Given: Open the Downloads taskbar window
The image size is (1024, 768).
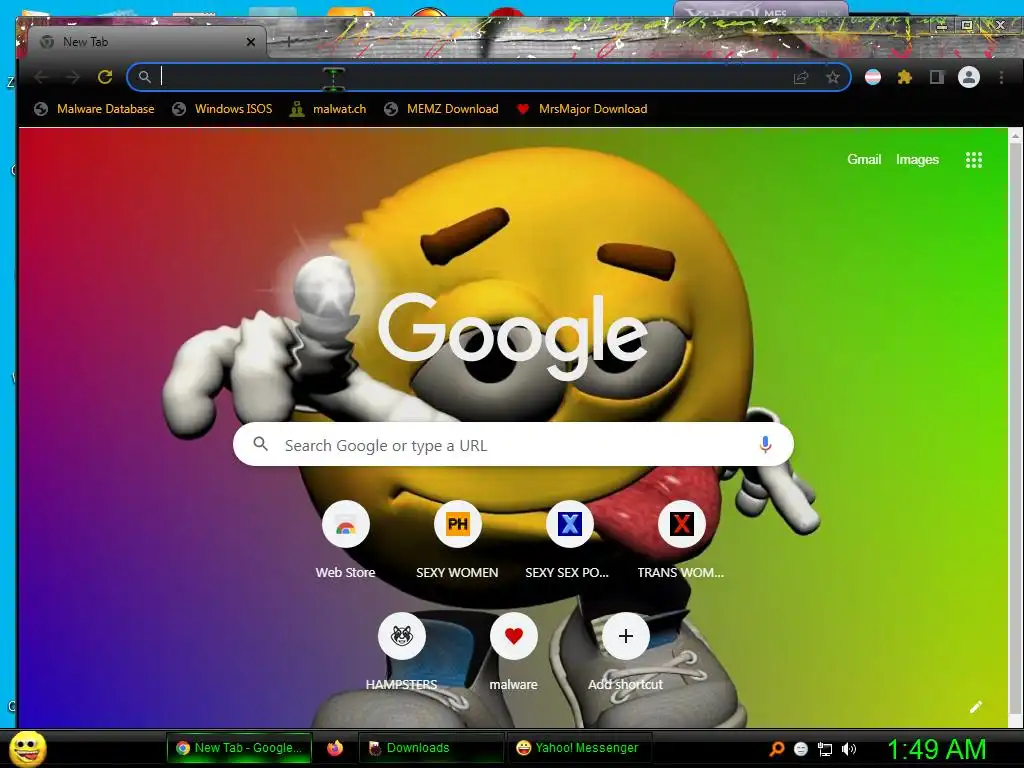Looking at the screenshot, I should pyautogui.click(x=431, y=748).
